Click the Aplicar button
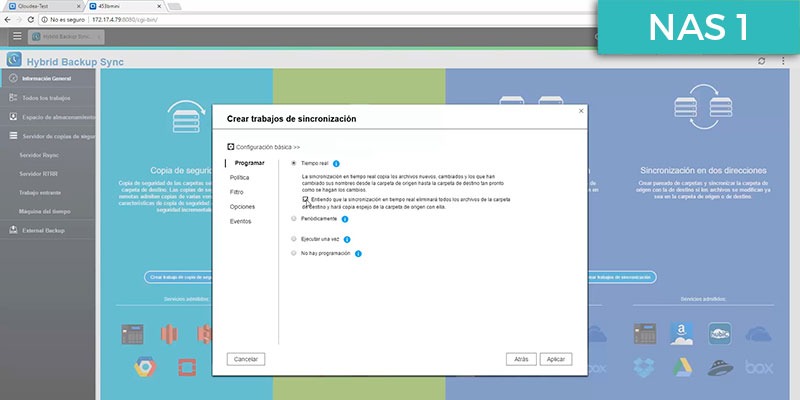This screenshot has width=800, height=400. pos(556,359)
